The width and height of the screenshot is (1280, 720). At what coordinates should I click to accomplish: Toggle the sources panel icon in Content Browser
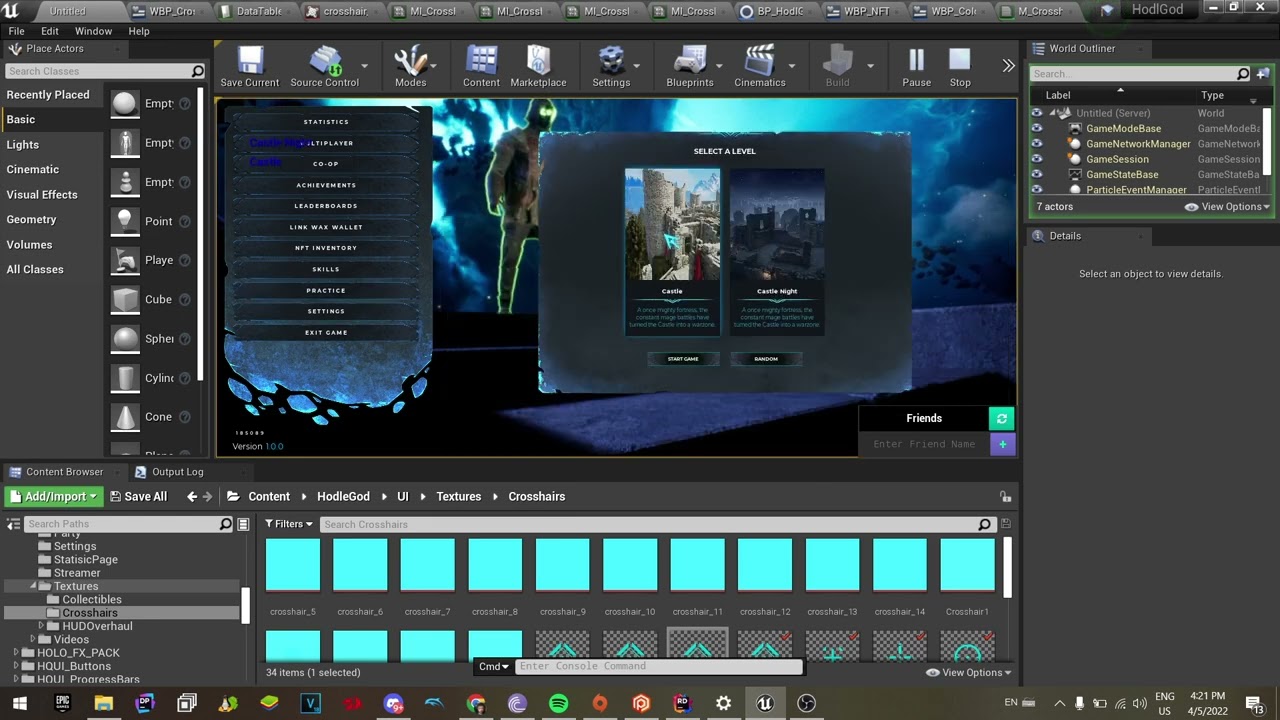click(14, 524)
